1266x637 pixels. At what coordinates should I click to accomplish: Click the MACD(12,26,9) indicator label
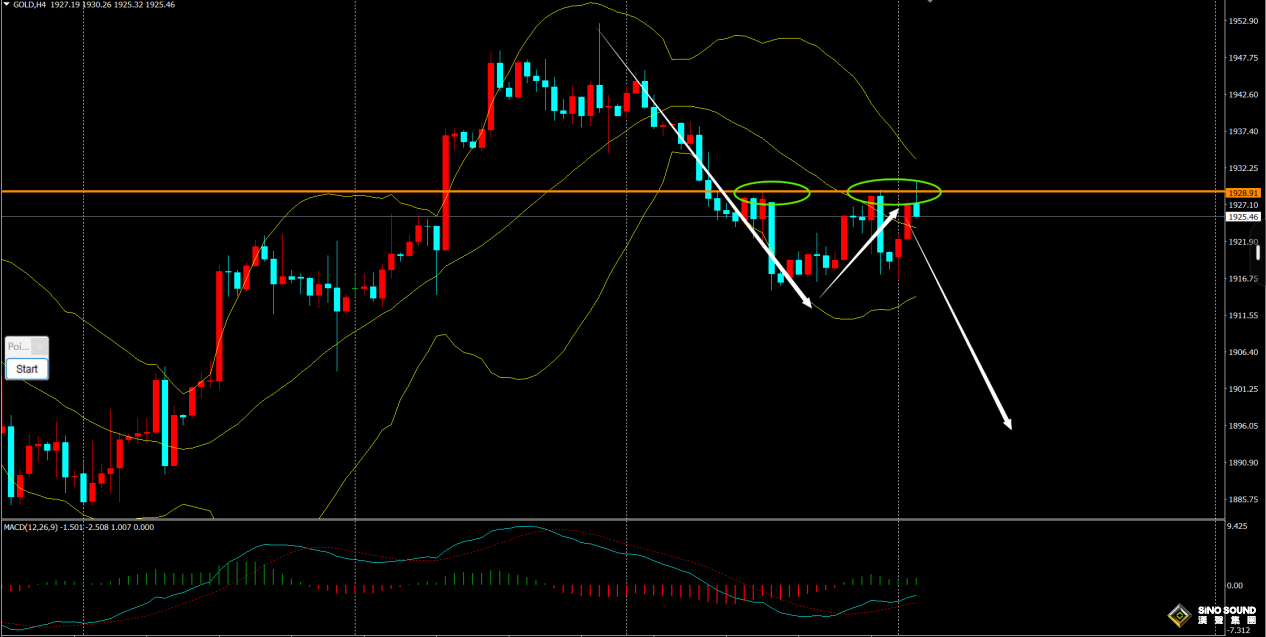pyautogui.click(x=40, y=527)
